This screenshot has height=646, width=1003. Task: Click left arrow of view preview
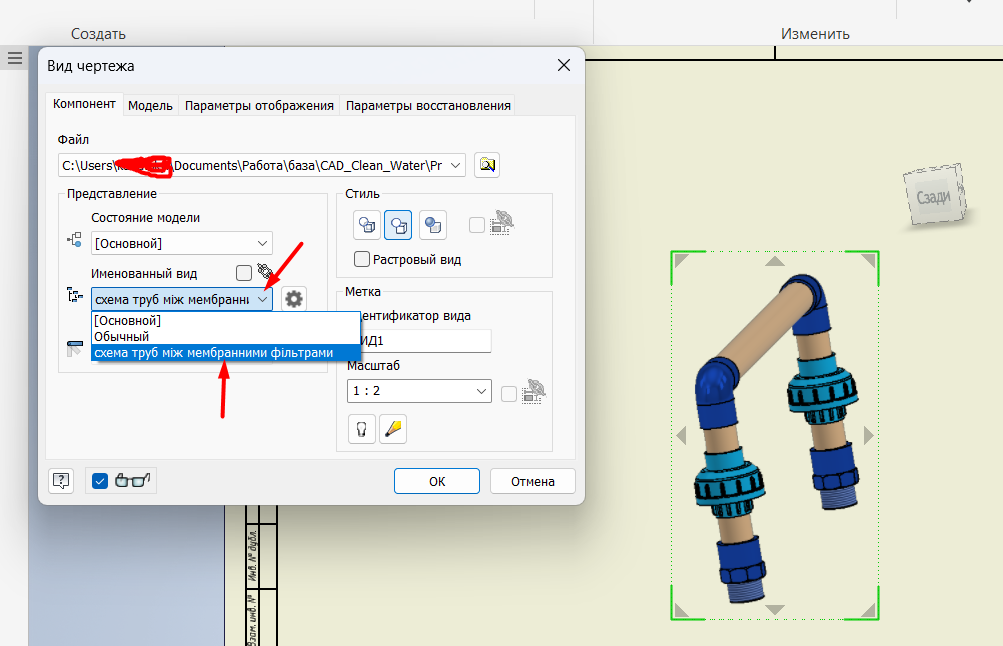[x=681, y=436]
